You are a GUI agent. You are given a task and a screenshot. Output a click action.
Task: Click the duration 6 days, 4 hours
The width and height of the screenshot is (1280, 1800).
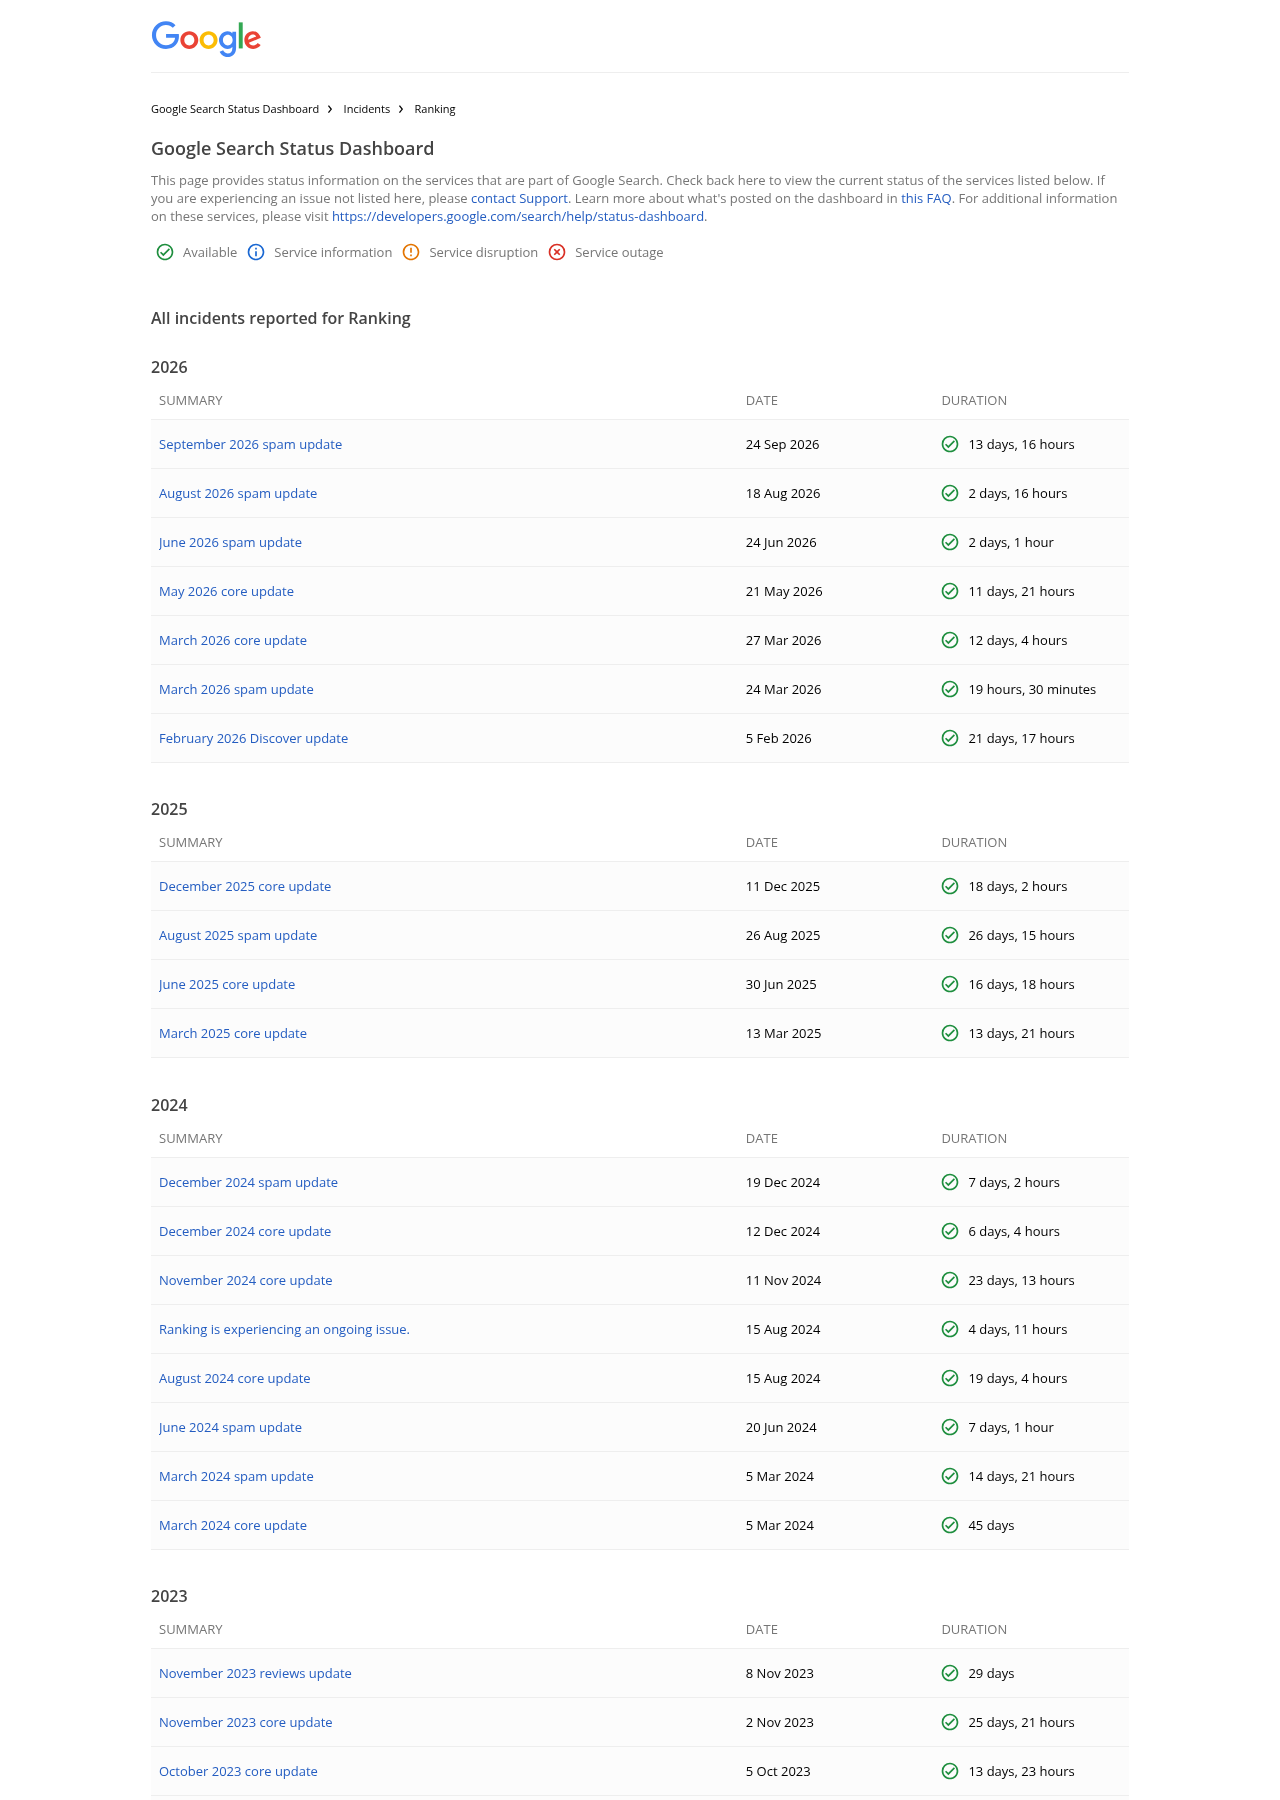click(1014, 1231)
